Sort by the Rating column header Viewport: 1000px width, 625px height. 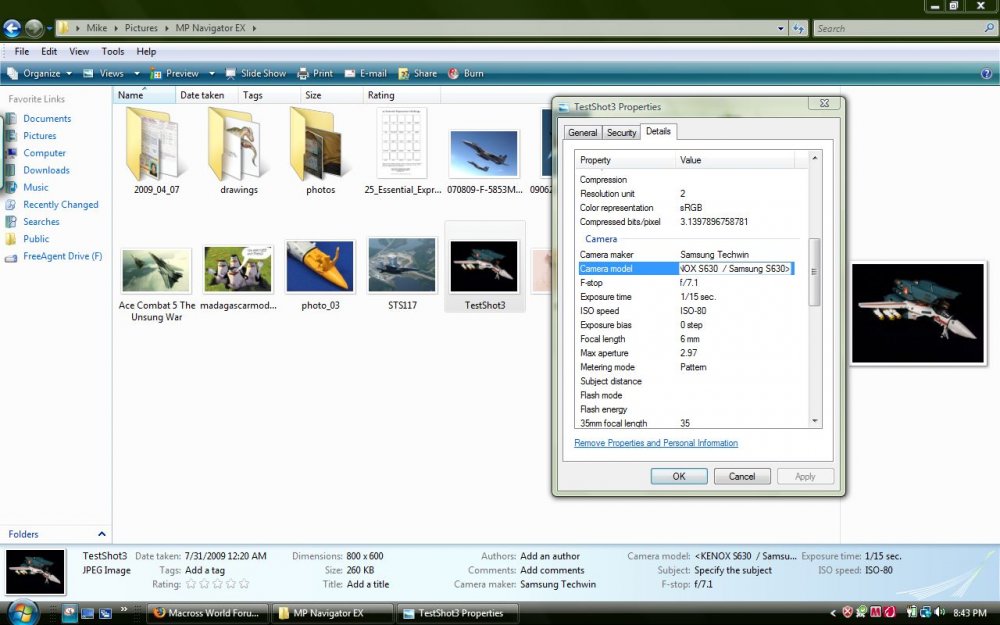click(x=402, y=95)
